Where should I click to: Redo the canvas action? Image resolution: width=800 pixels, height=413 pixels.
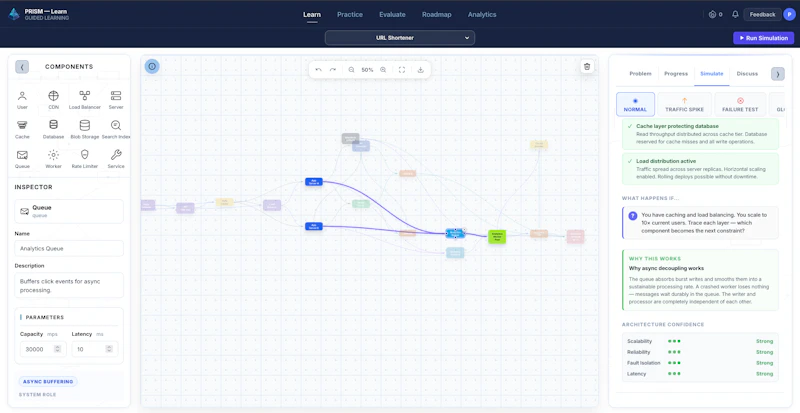[x=333, y=70]
